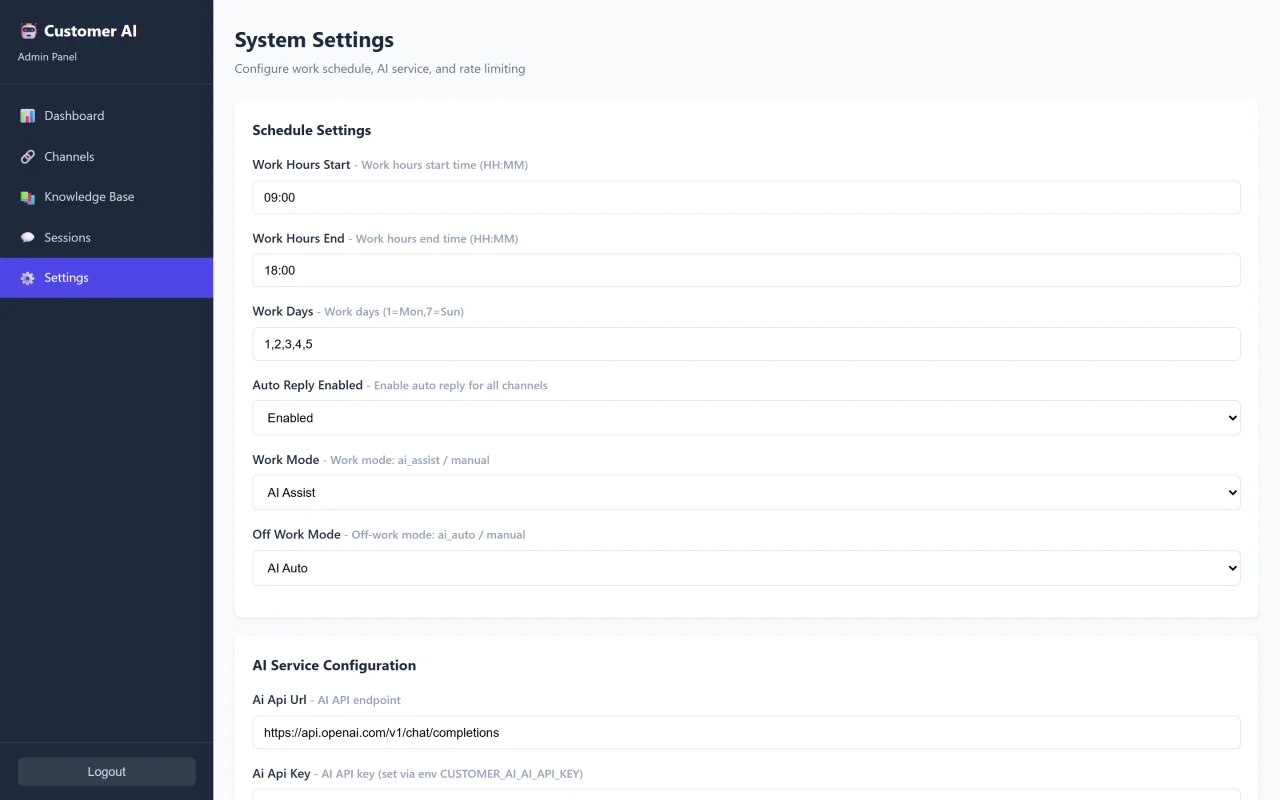This screenshot has width=1280, height=800.
Task: Open the Off Work Mode dropdown
Action: [x=746, y=568]
